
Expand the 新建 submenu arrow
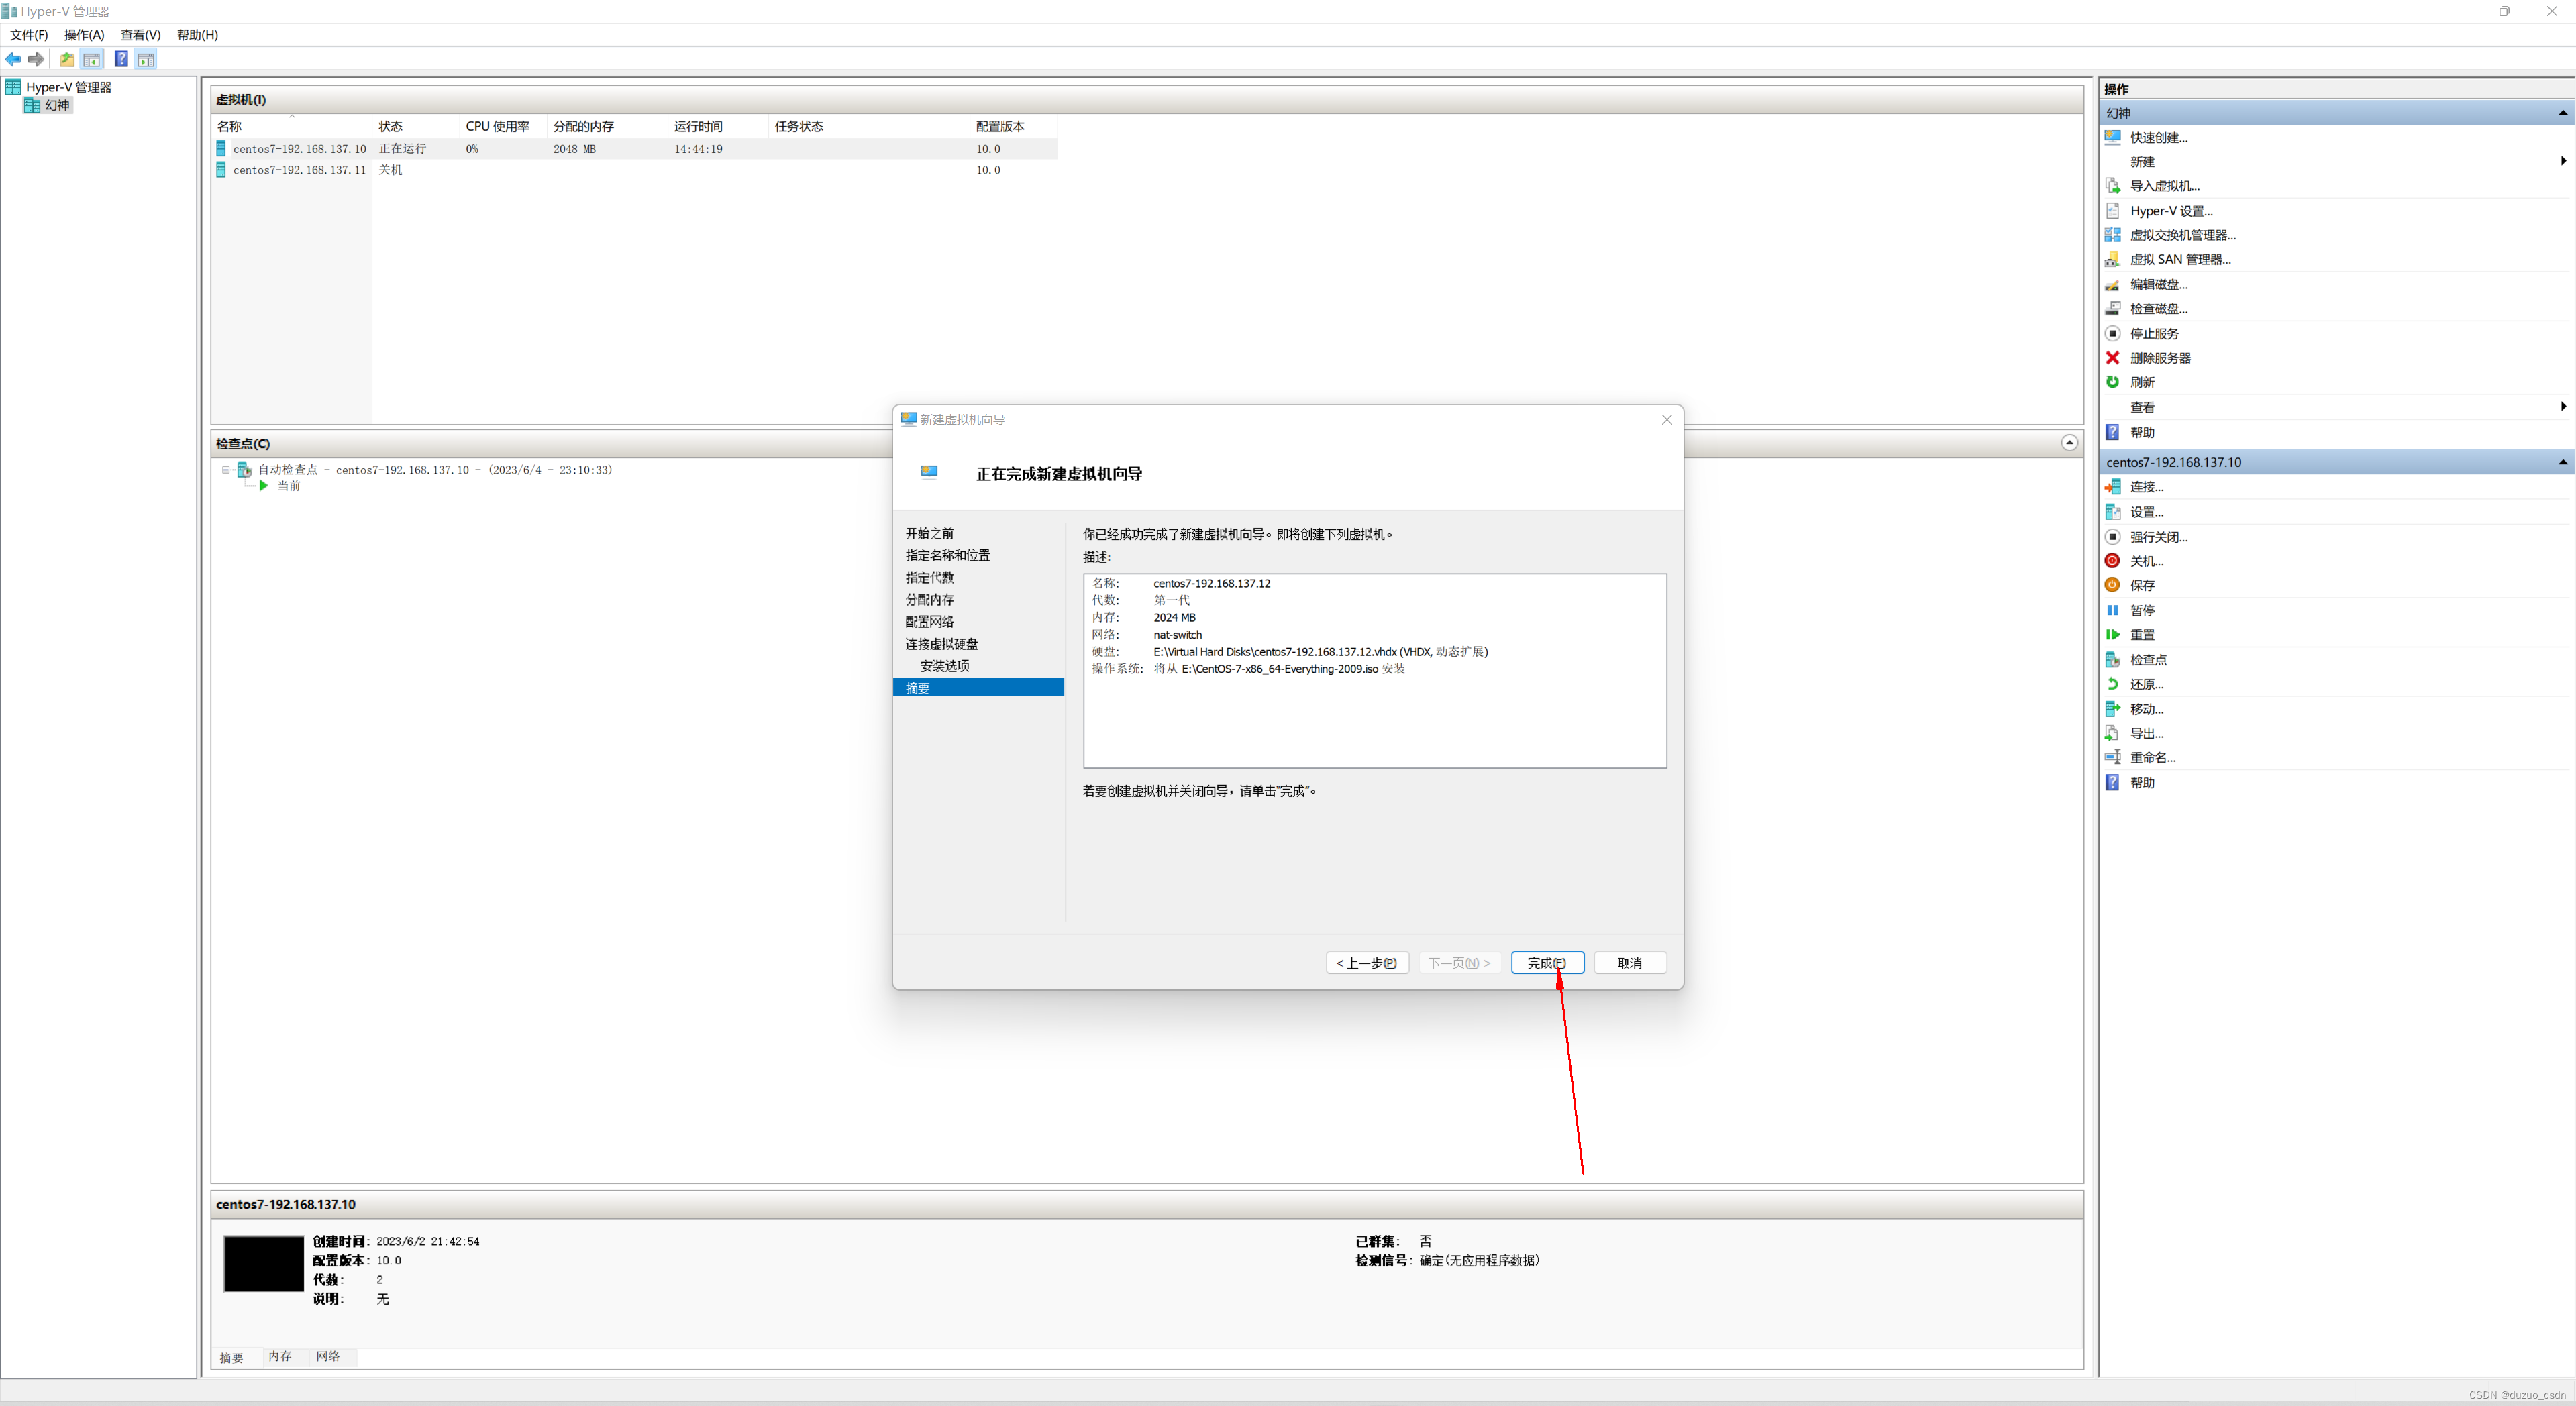pos(2563,161)
